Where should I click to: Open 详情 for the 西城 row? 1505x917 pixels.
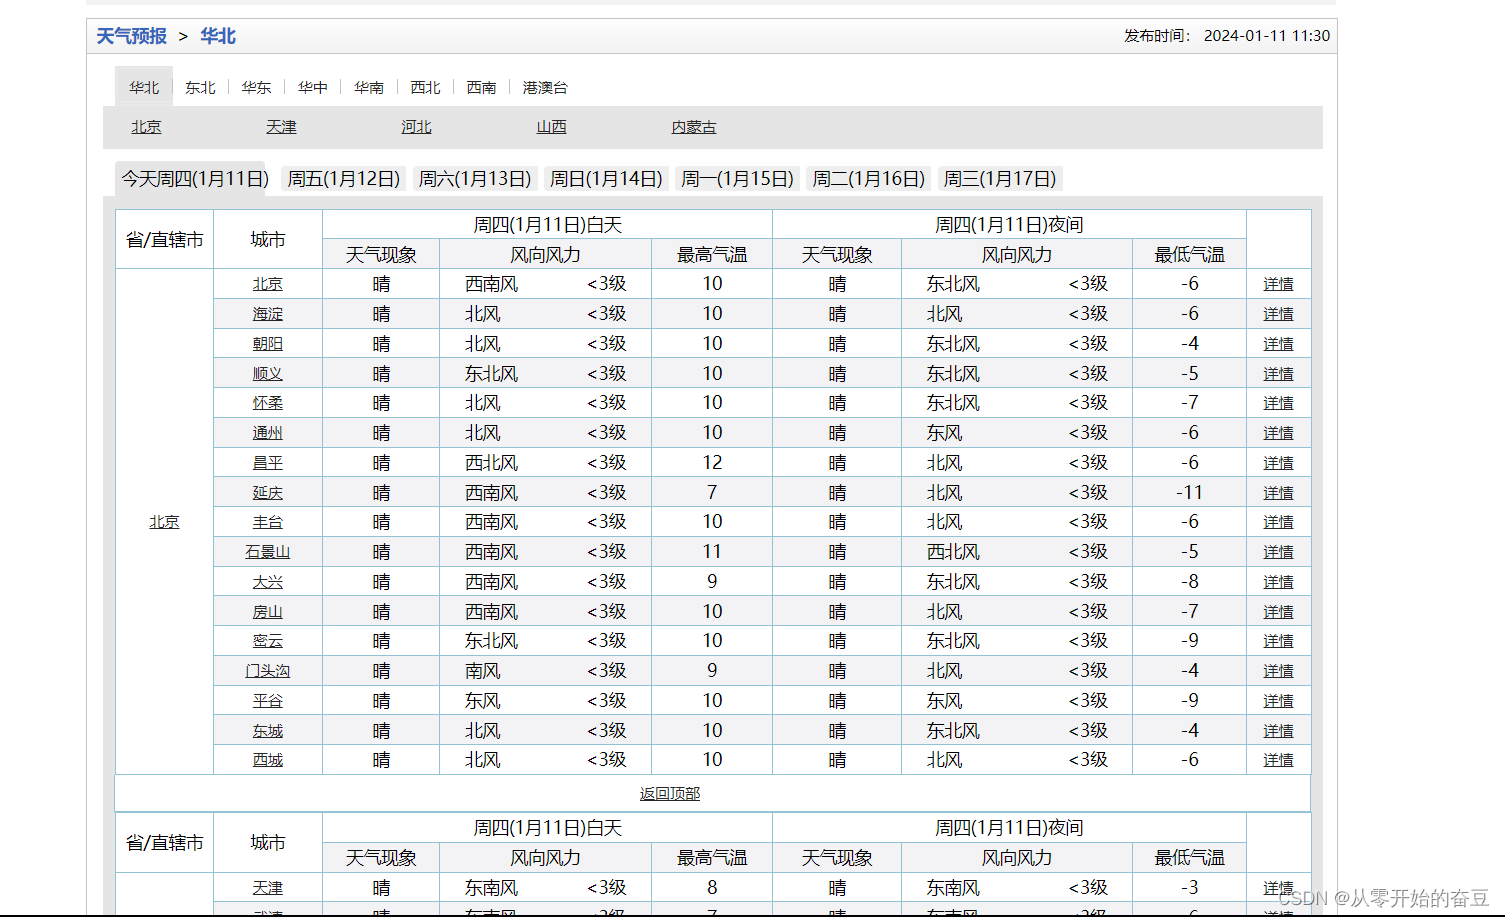pos(1278,760)
